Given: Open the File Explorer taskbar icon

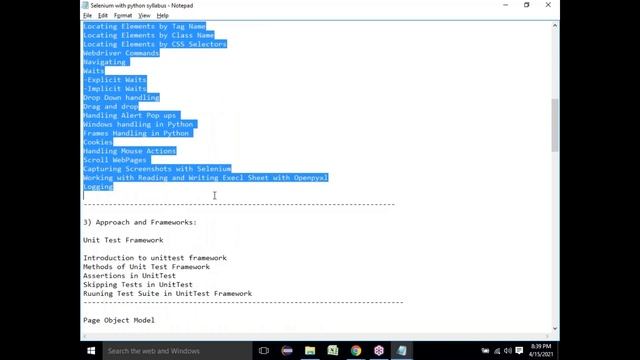Looking at the screenshot, I should tap(310, 351).
